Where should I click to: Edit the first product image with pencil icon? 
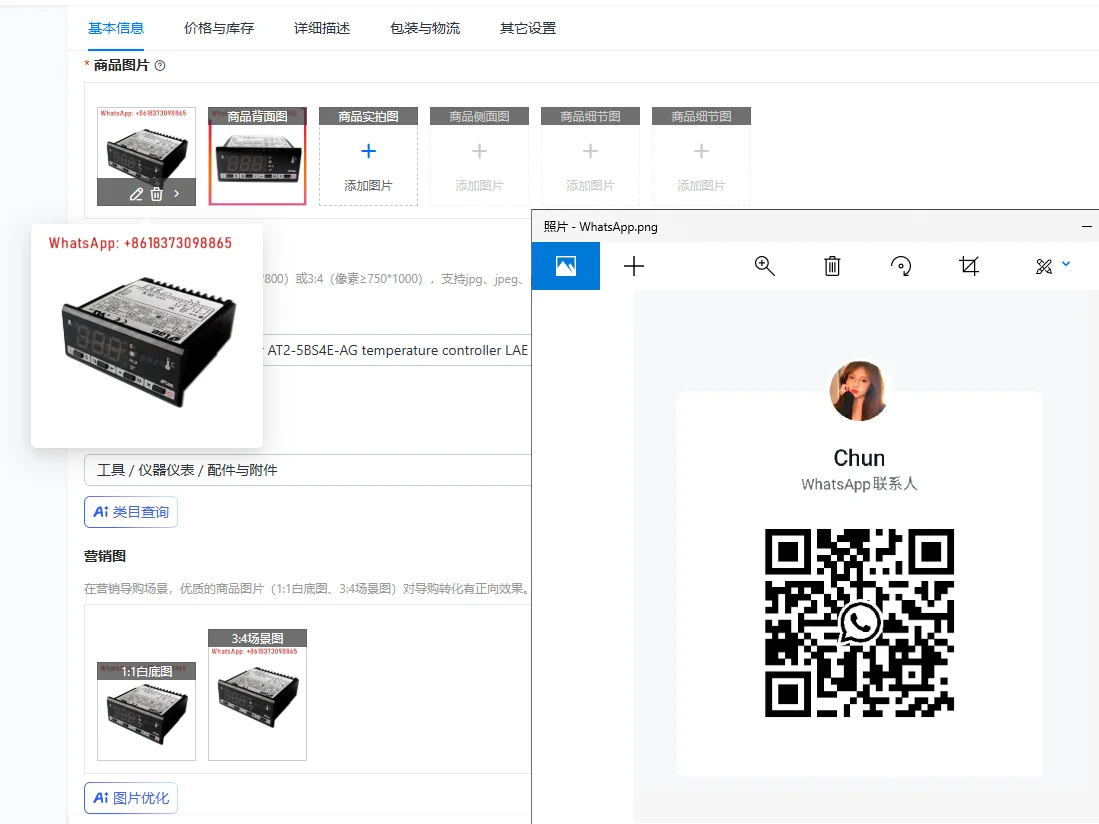[x=136, y=194]
